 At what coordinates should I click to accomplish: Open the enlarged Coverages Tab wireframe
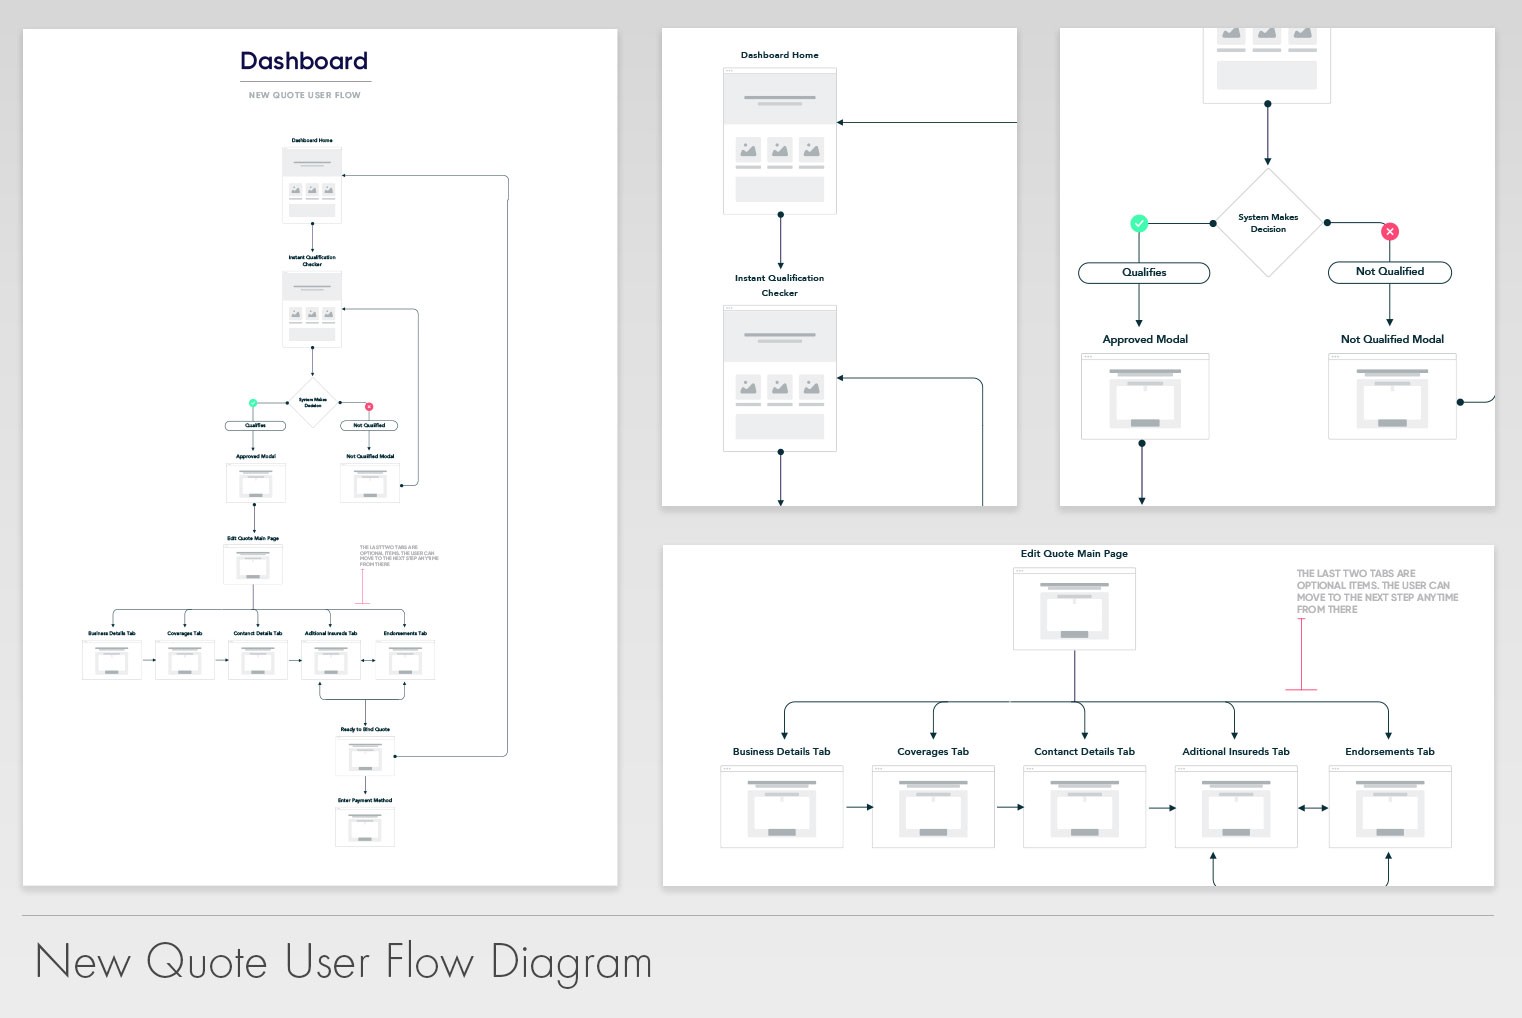point(933,807)
